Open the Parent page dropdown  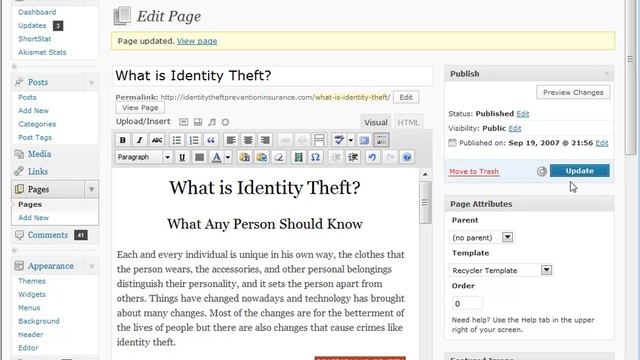tap(481, 237)
